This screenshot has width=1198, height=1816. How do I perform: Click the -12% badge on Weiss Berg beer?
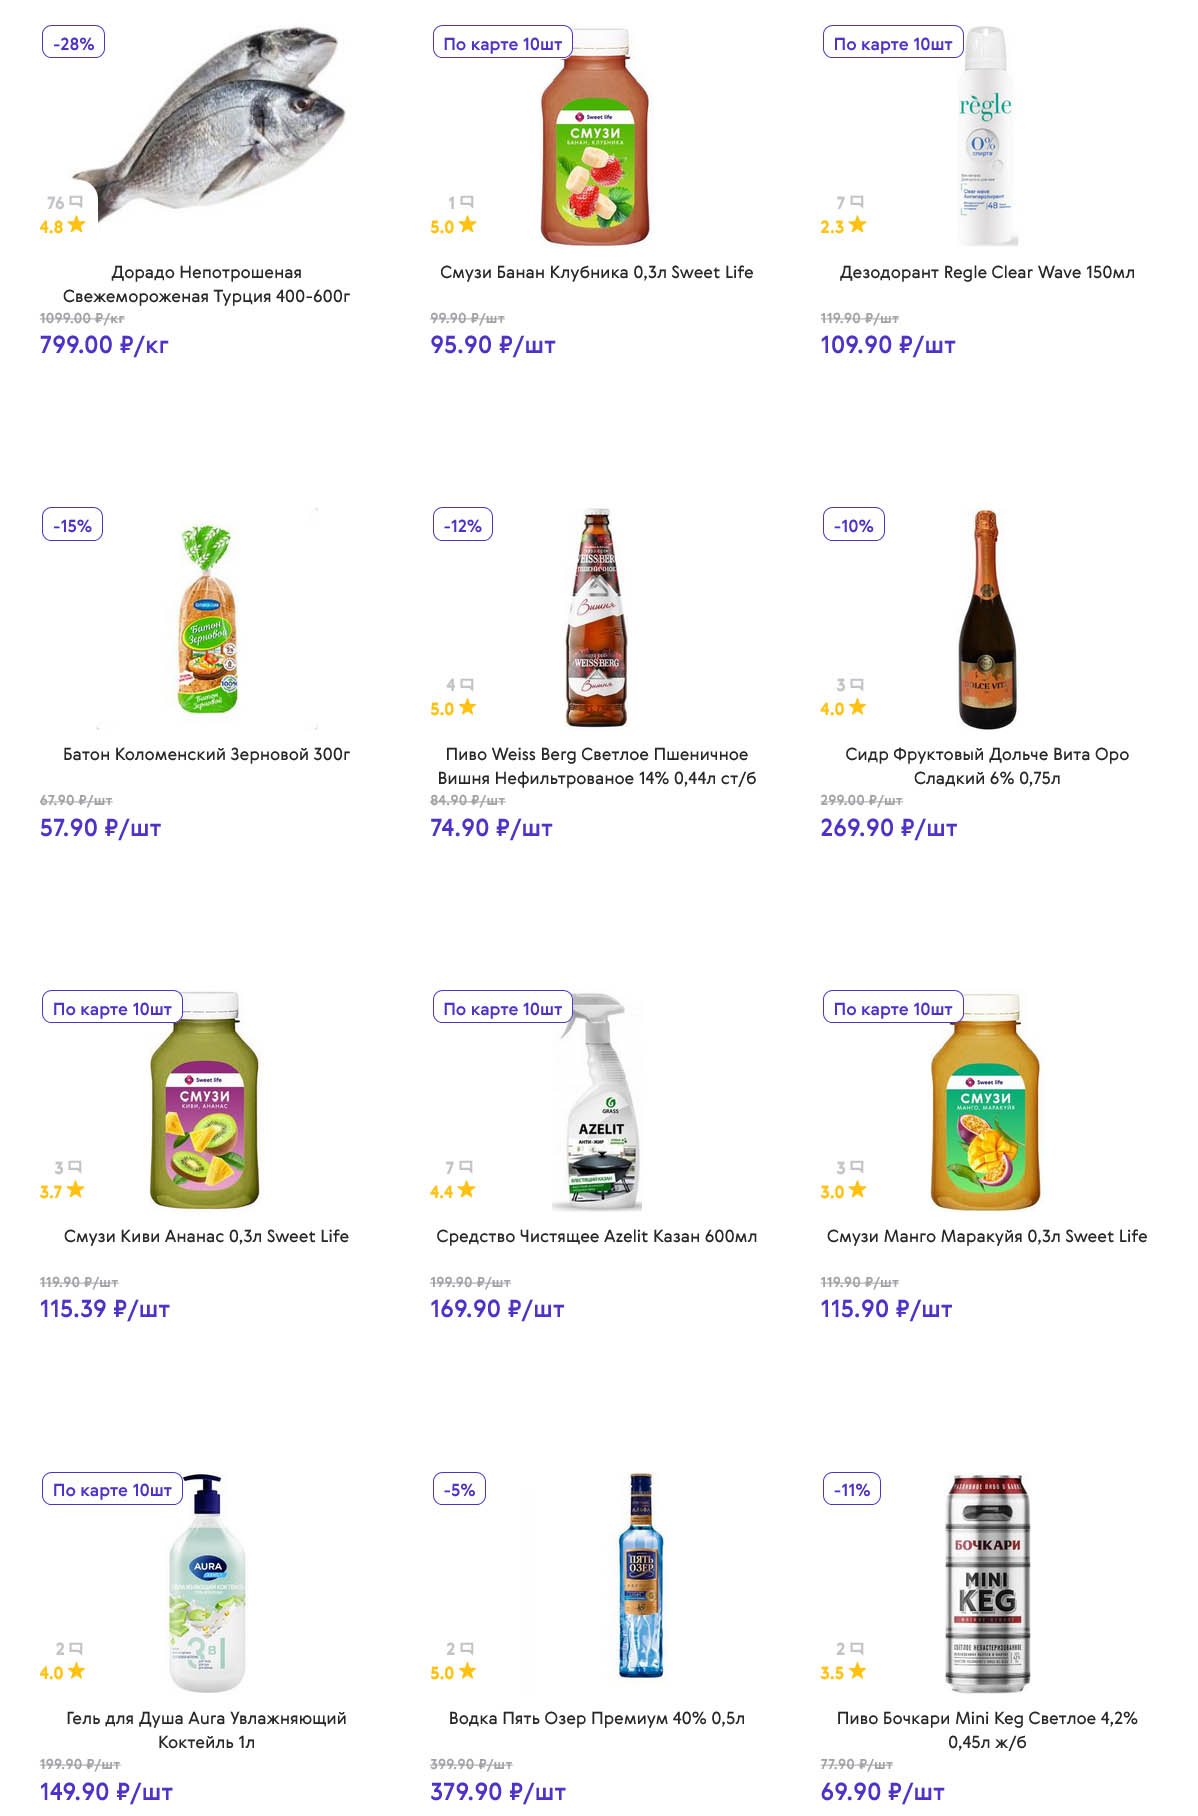point(462,525)
